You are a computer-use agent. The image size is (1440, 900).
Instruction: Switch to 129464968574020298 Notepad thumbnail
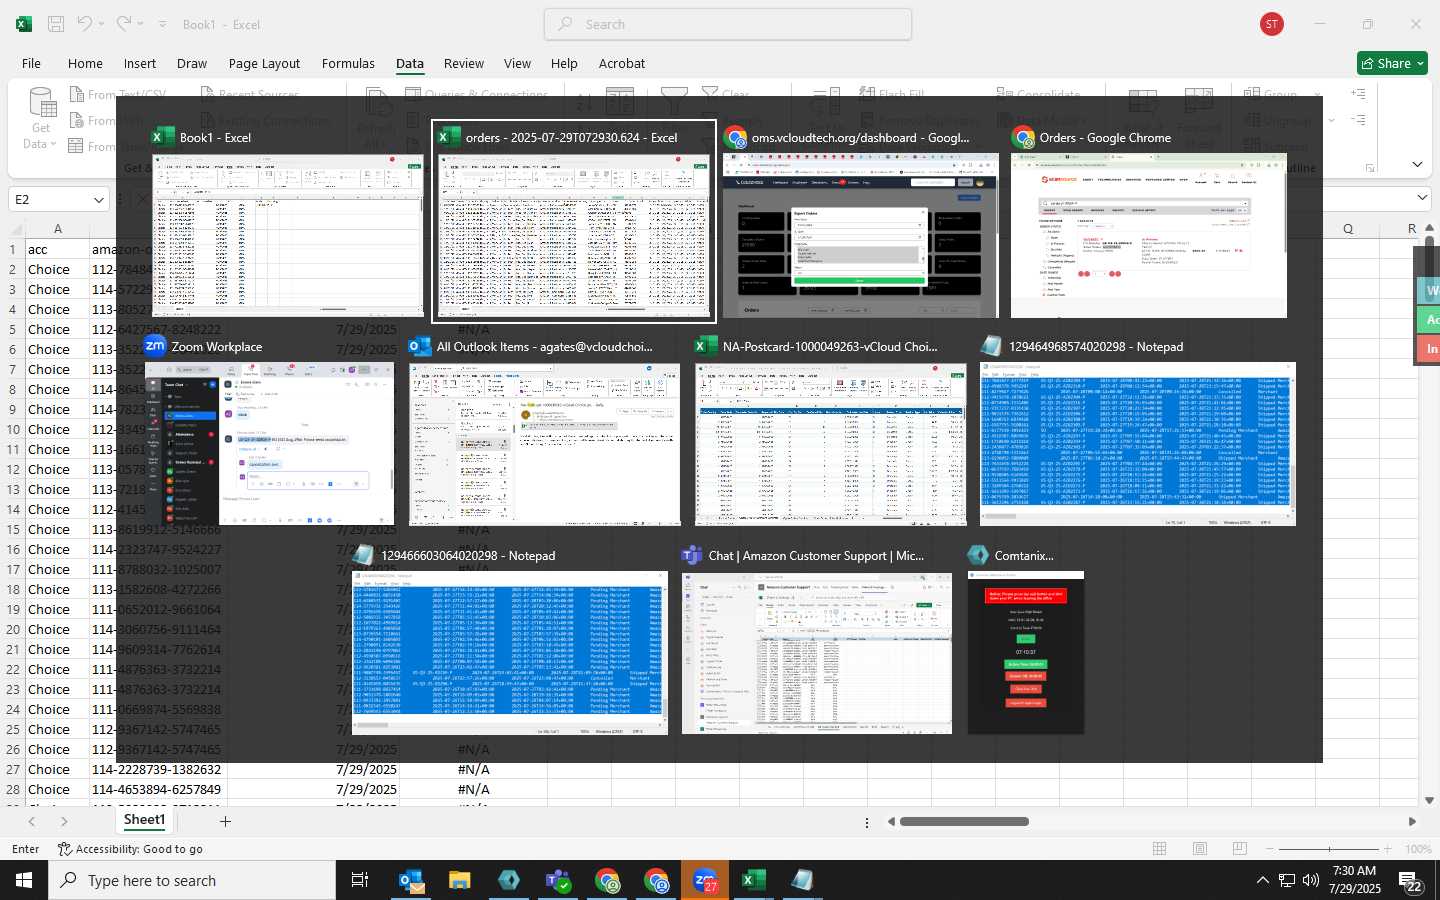click(1138, 431)
